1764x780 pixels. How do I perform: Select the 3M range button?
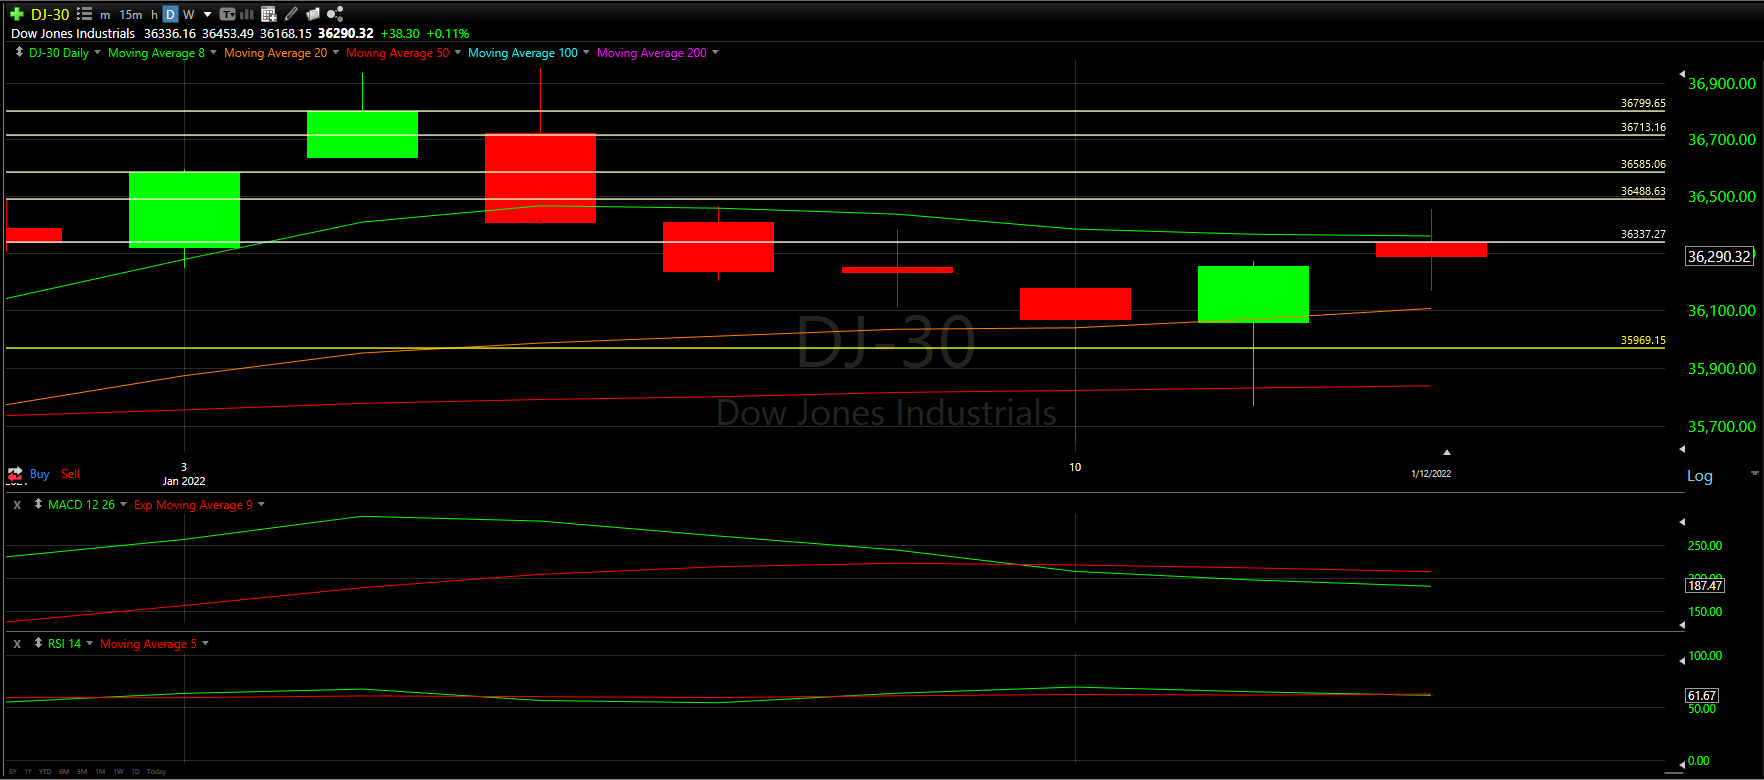[x=82, y=772]
